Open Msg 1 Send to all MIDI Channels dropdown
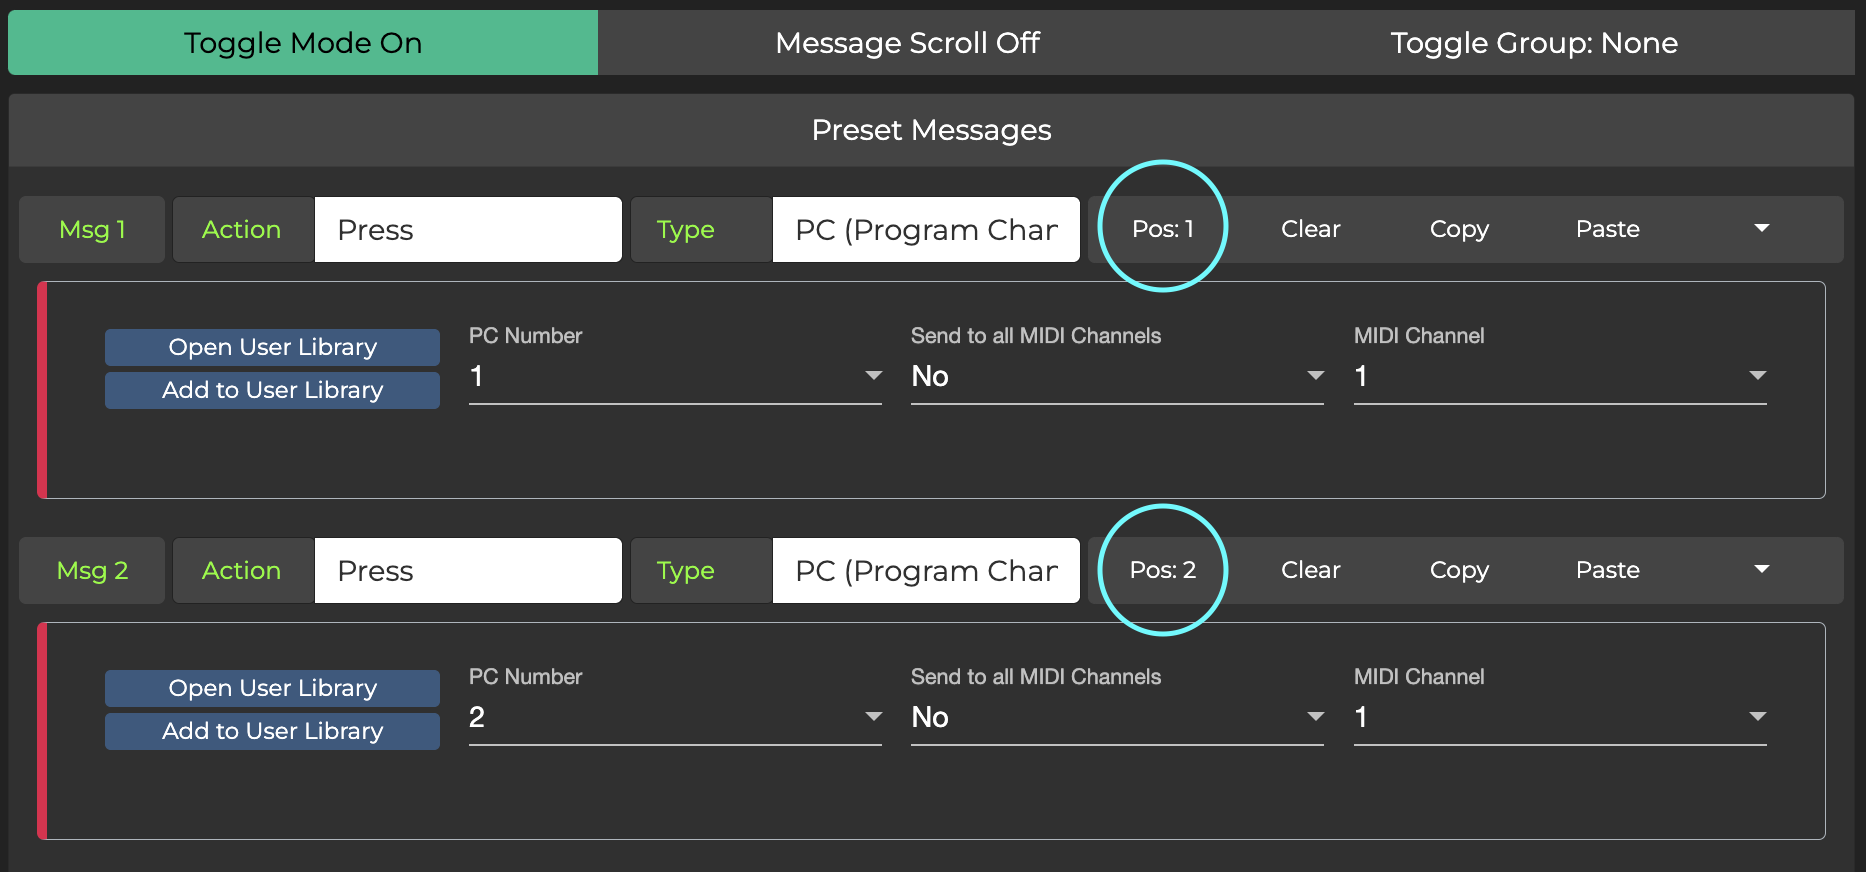The image size is (1866, 872). coord(1117,376)
